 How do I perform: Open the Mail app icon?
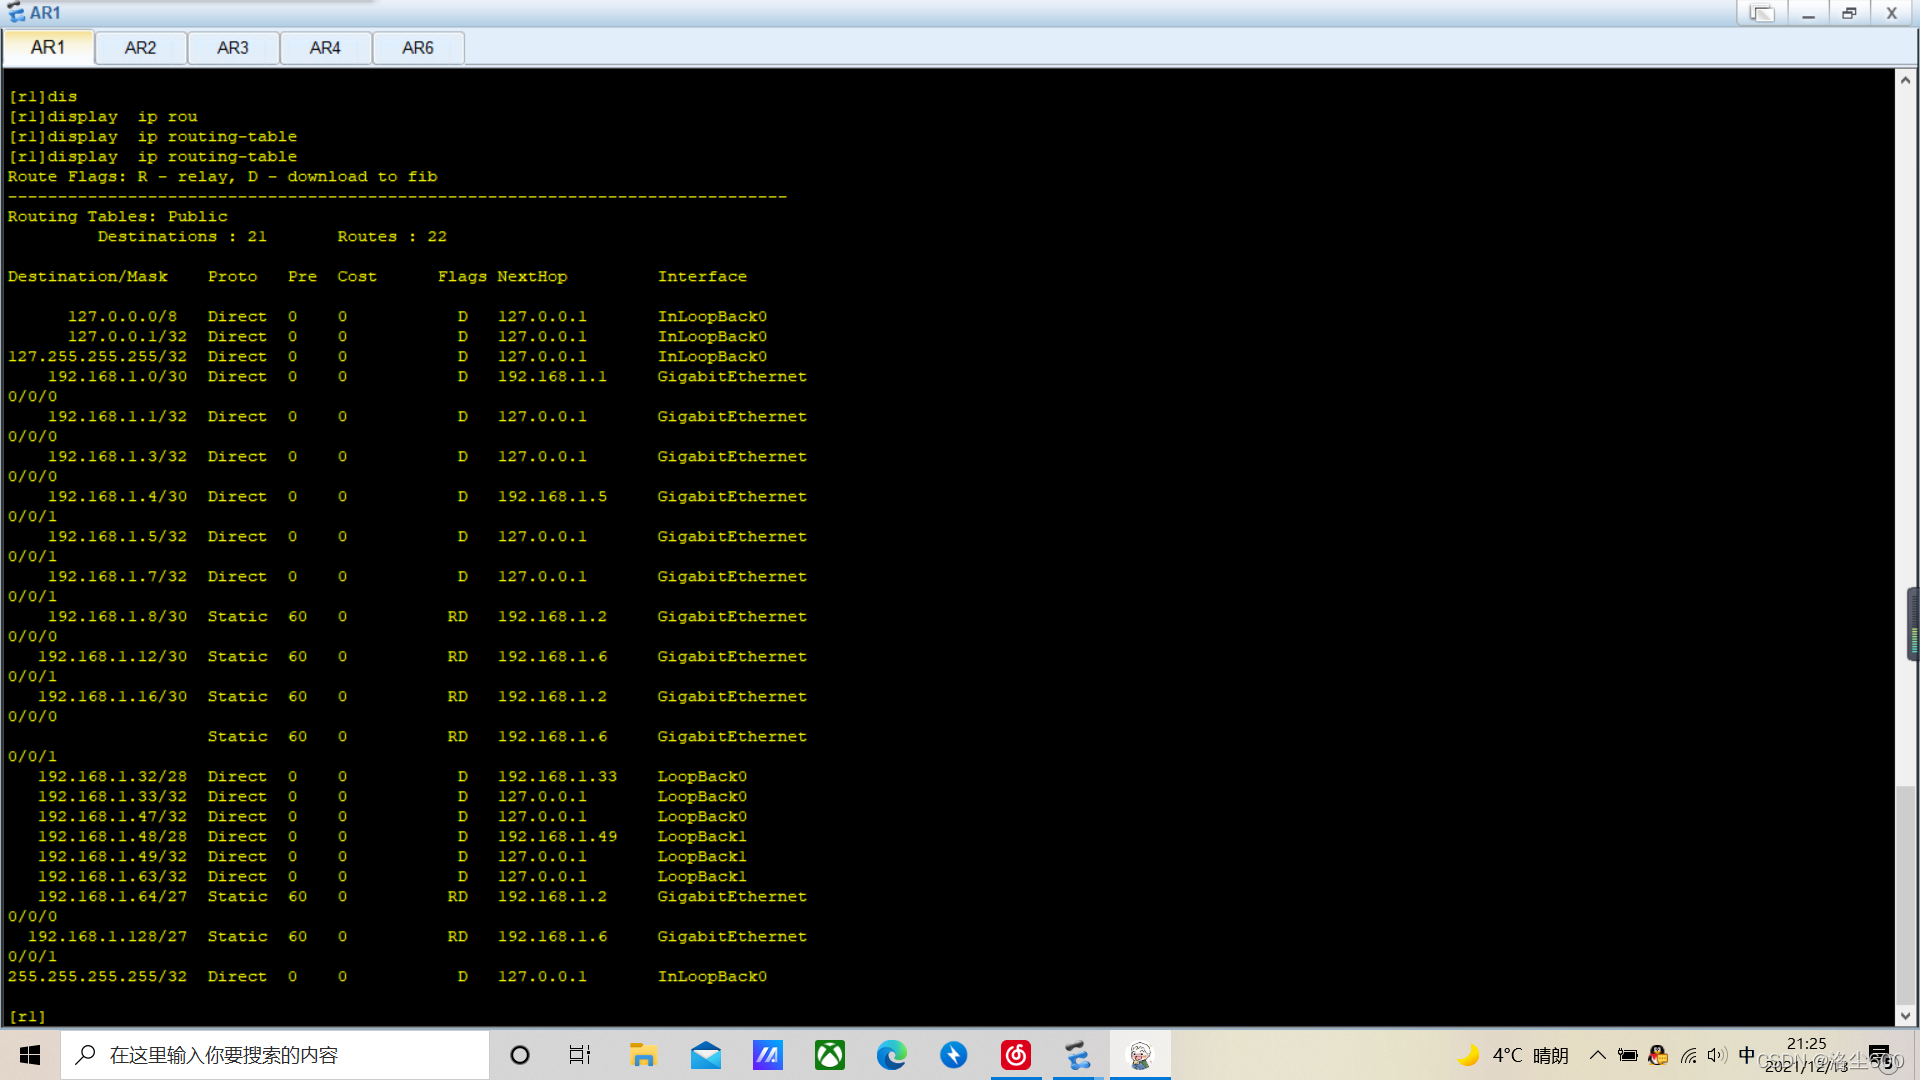[x=706, y=1055]
